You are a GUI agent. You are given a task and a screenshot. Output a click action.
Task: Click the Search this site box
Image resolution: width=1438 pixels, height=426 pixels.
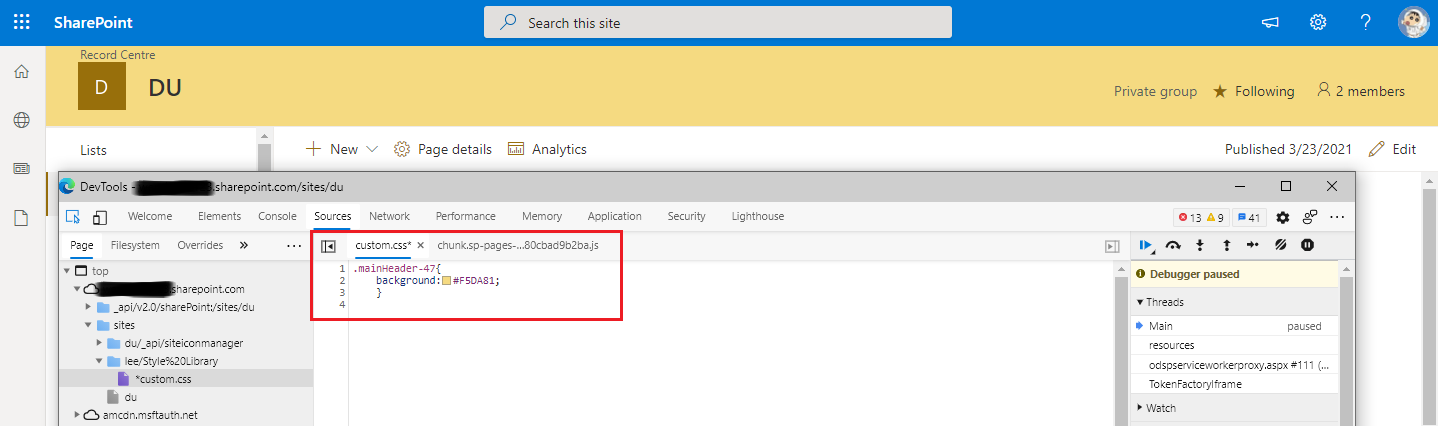click(718, 22)
